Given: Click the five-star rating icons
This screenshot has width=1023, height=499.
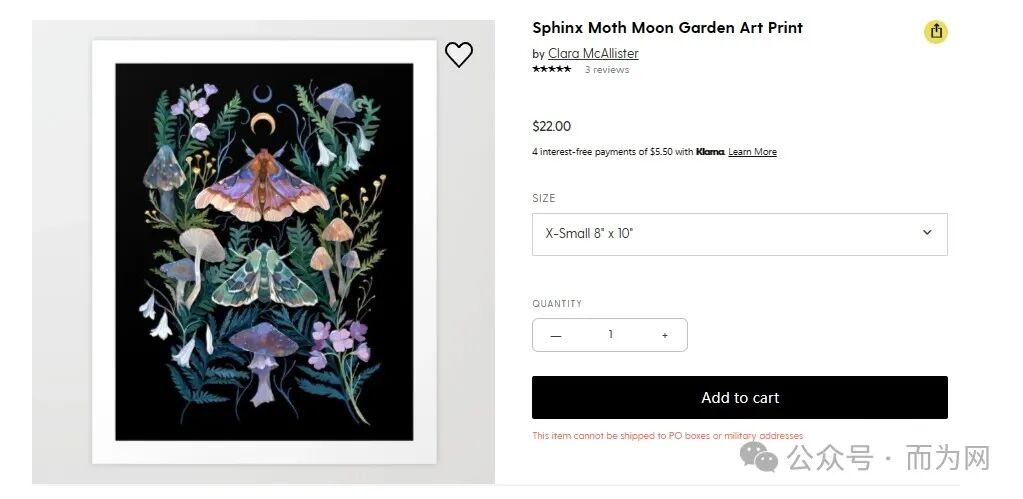Looking at the screenshot, I should (x=551, y=70).
